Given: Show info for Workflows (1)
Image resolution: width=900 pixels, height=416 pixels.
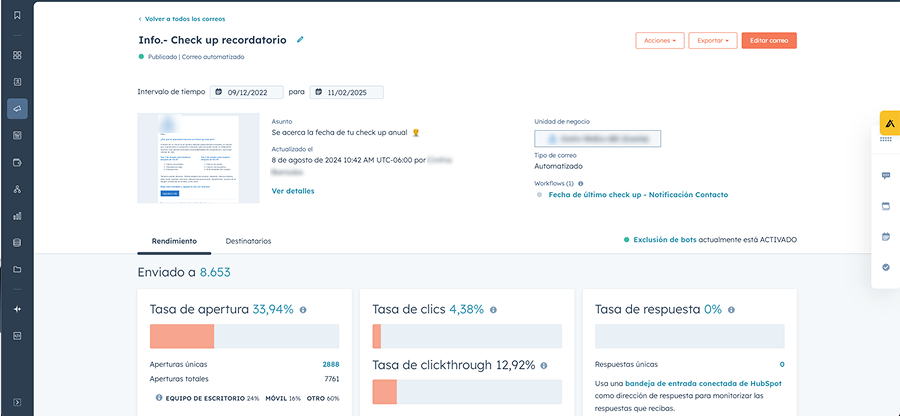Looking at the screenshot, I should [x=581, y=184].
